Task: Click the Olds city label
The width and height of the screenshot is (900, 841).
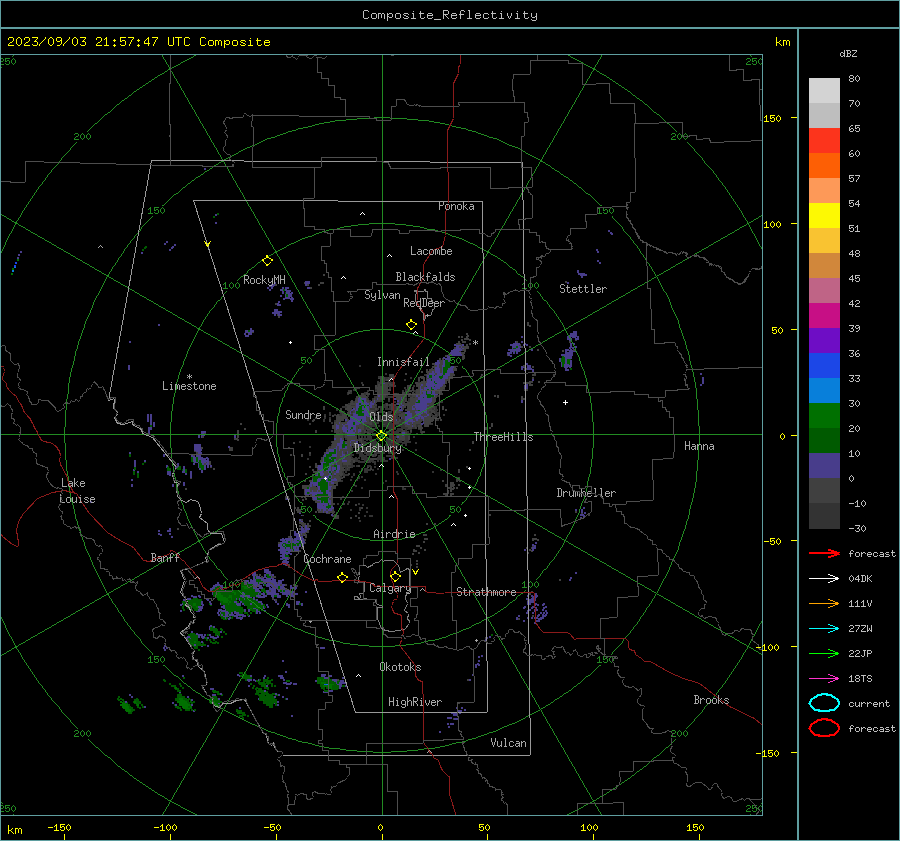Action: [381, 417]
